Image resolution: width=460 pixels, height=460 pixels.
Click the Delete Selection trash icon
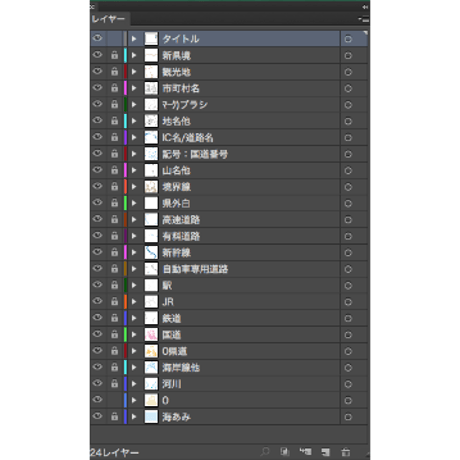coord(346,452)
